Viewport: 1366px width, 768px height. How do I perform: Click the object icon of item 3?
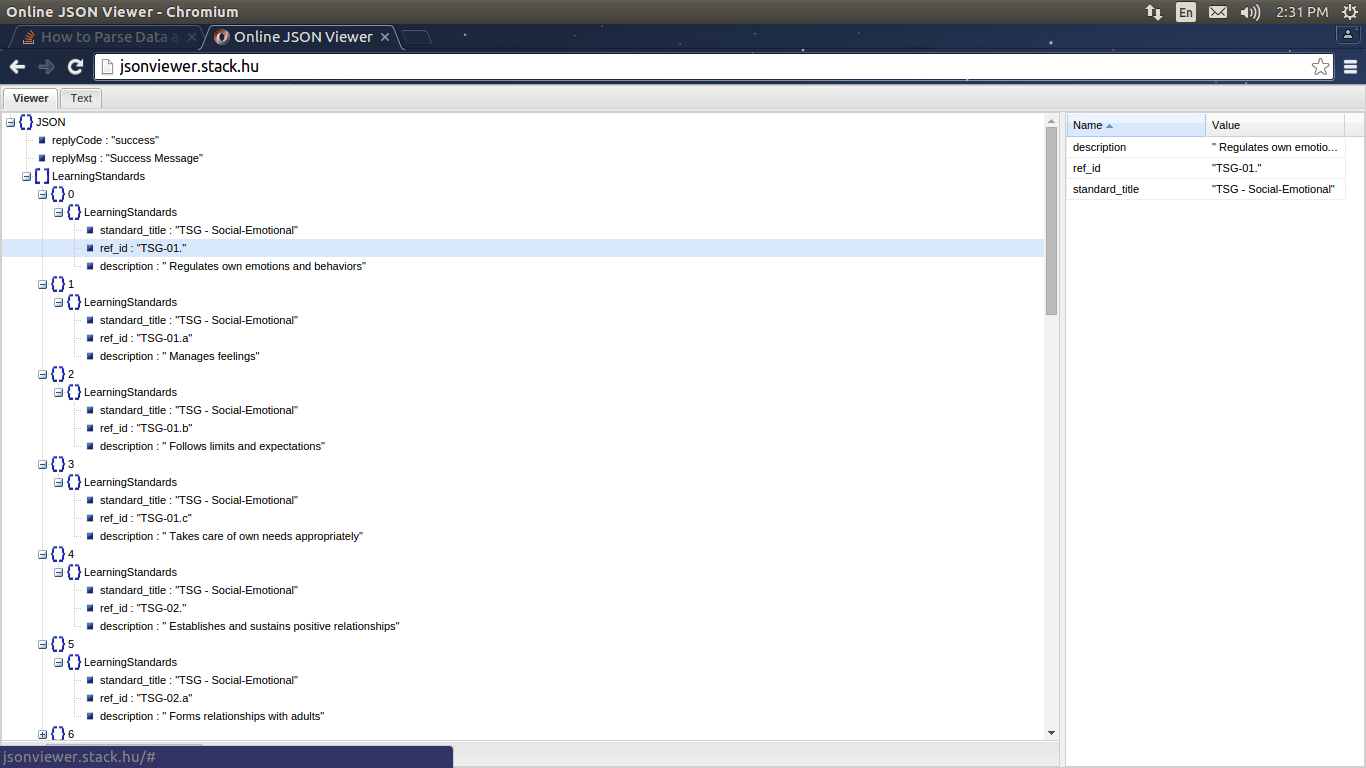pyautogui.click(x=58, y=464)
